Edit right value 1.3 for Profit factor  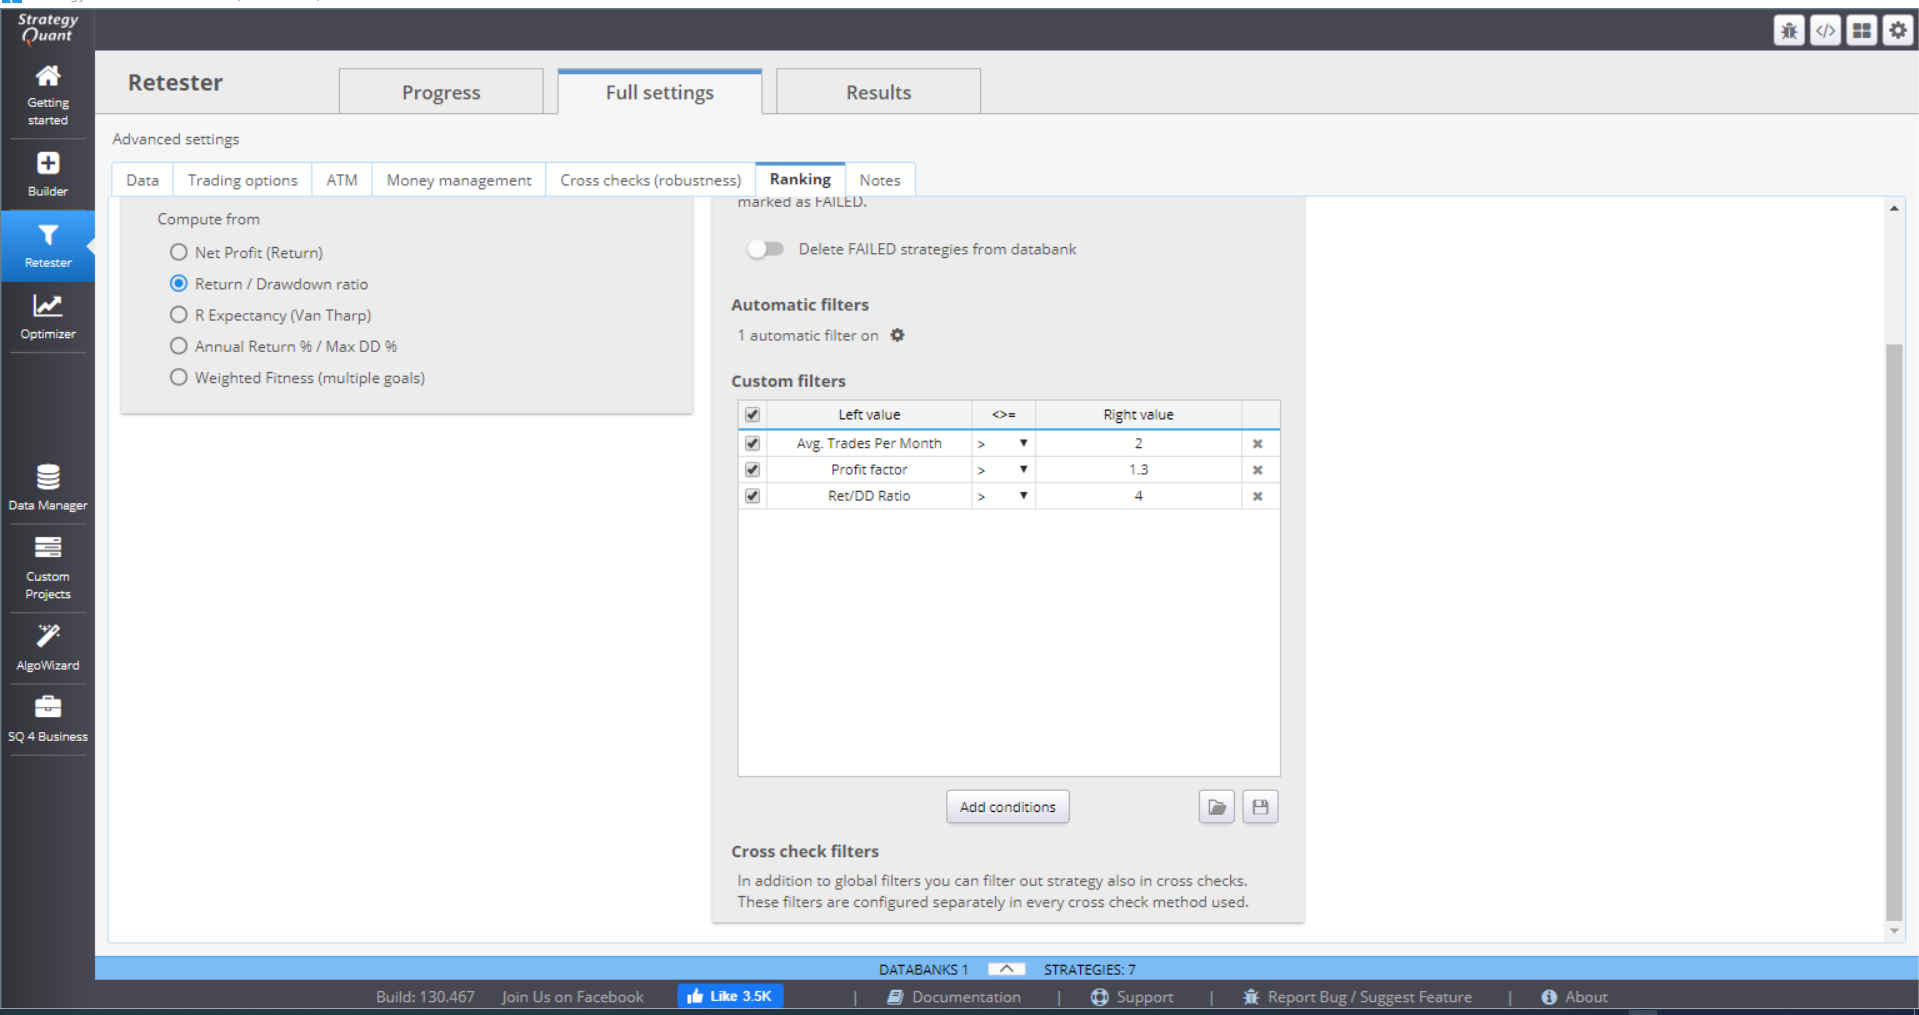pos(1138,469)
